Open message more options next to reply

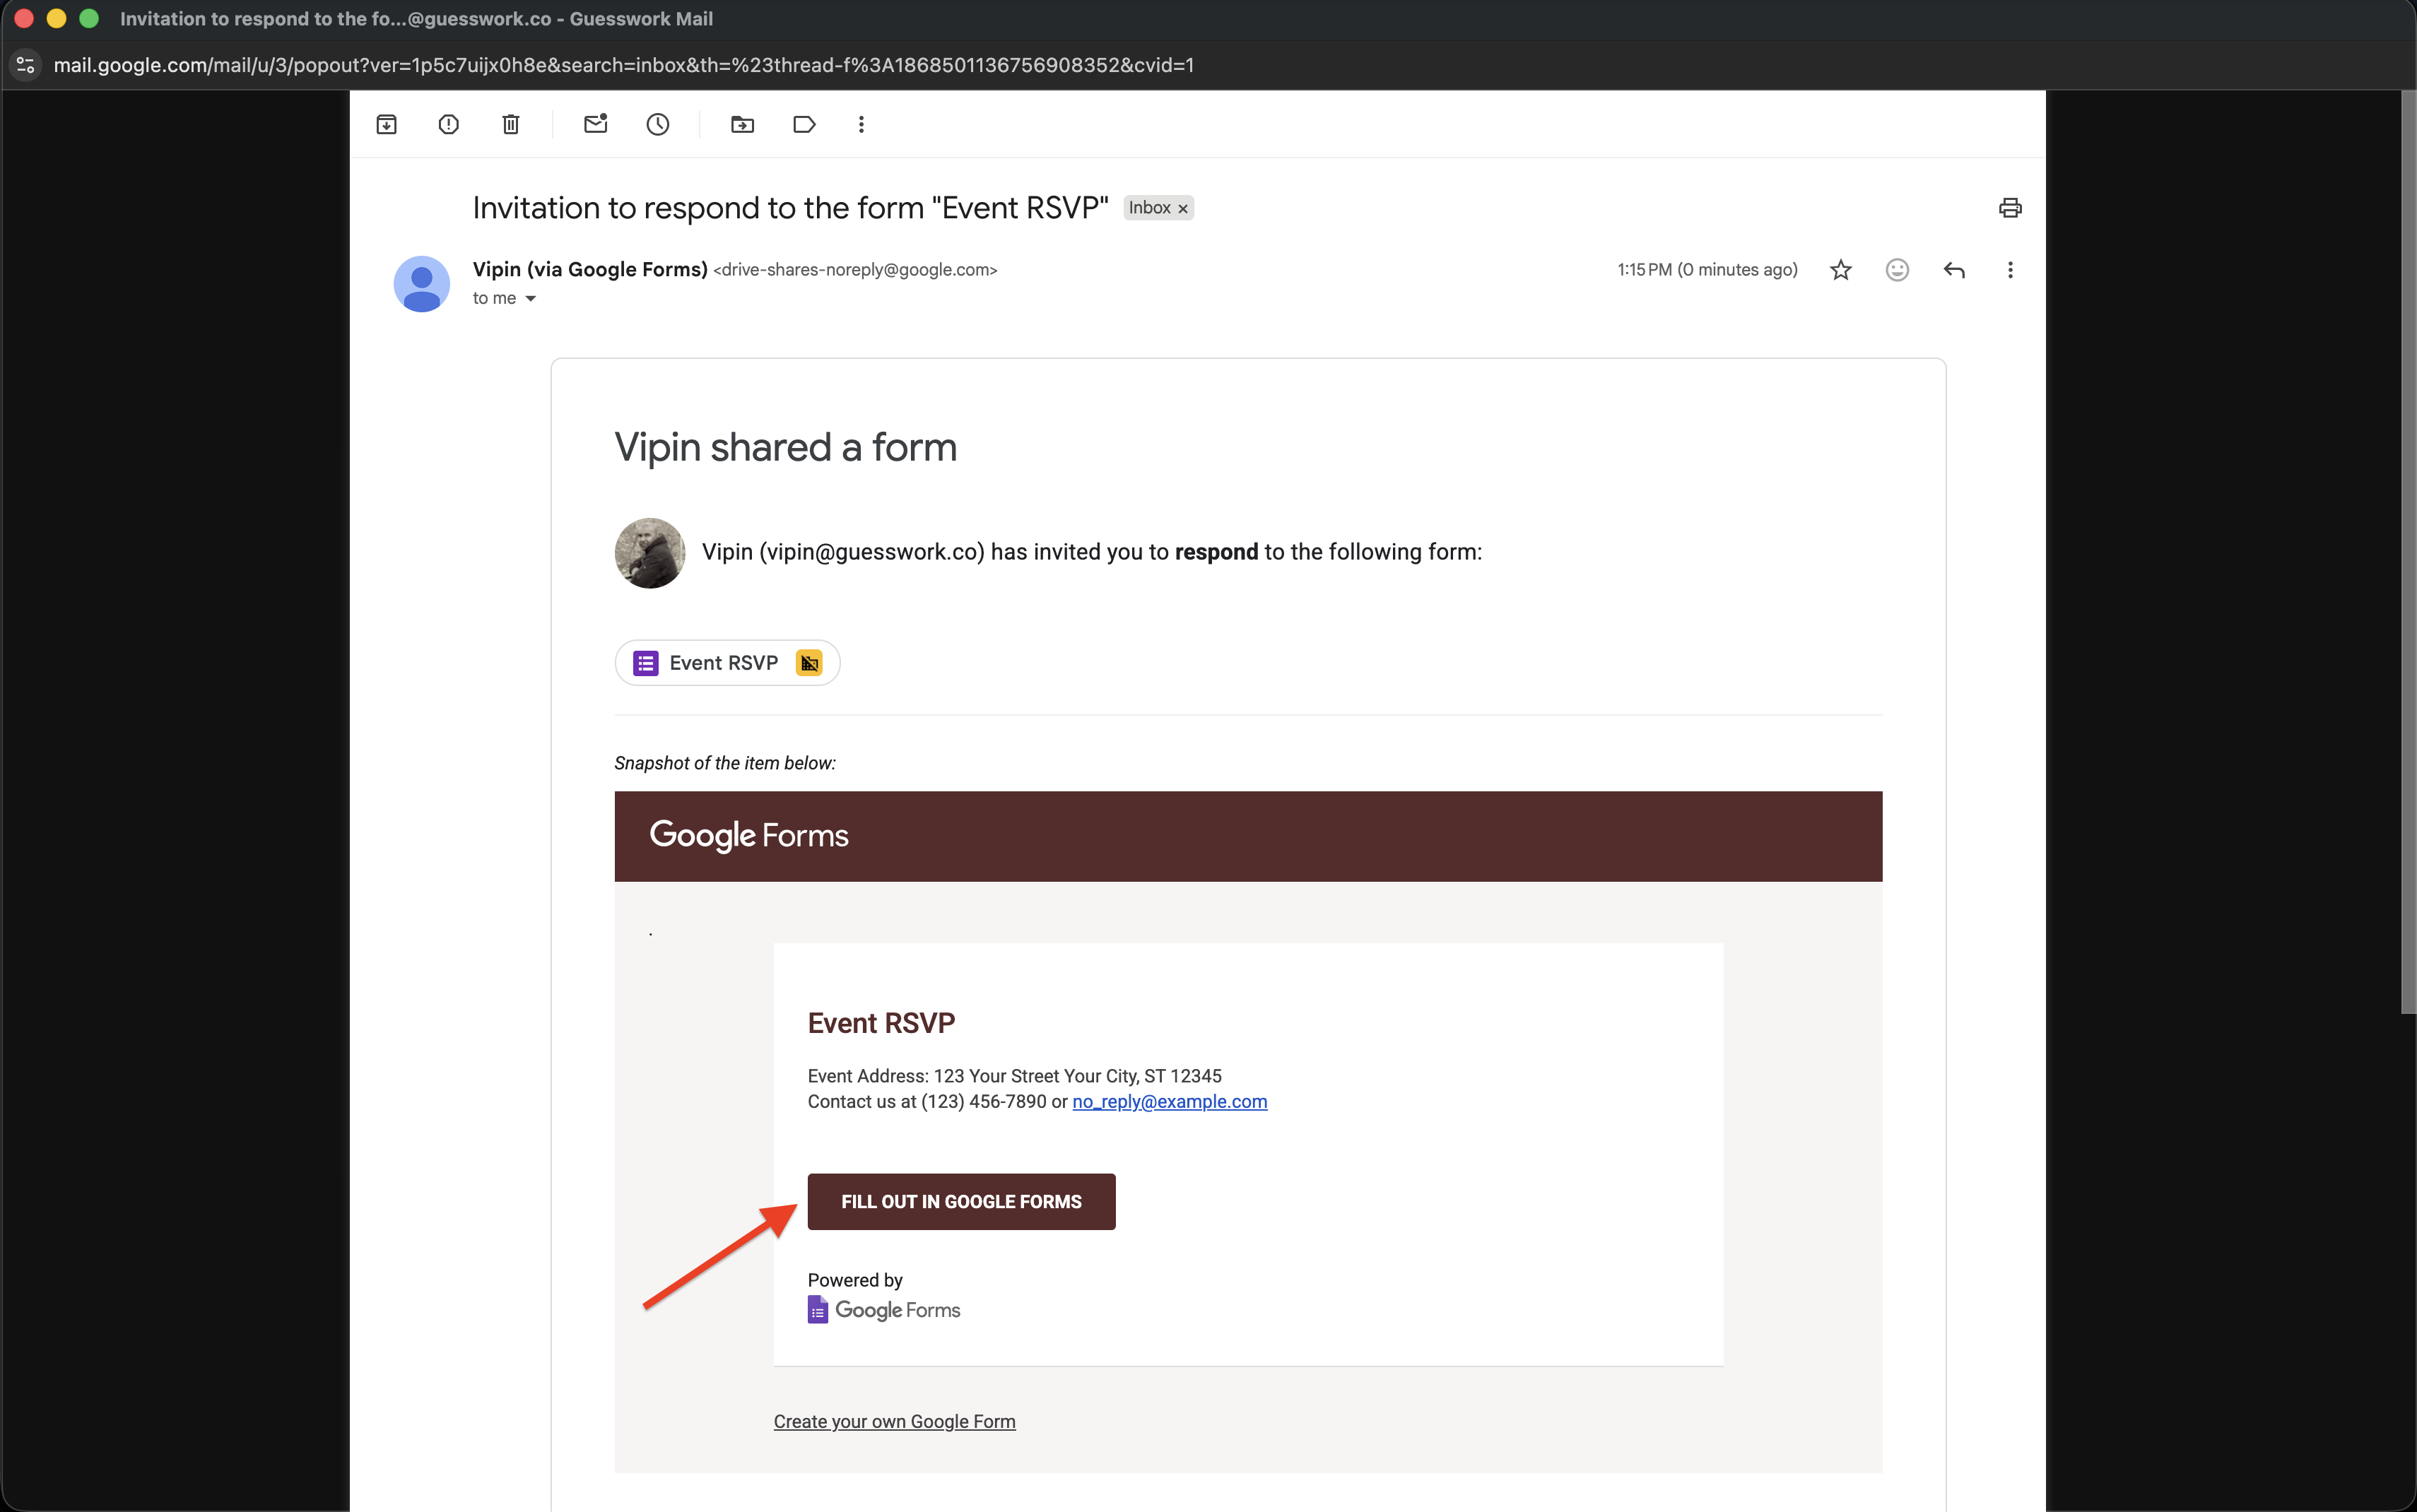point(2010,270)
